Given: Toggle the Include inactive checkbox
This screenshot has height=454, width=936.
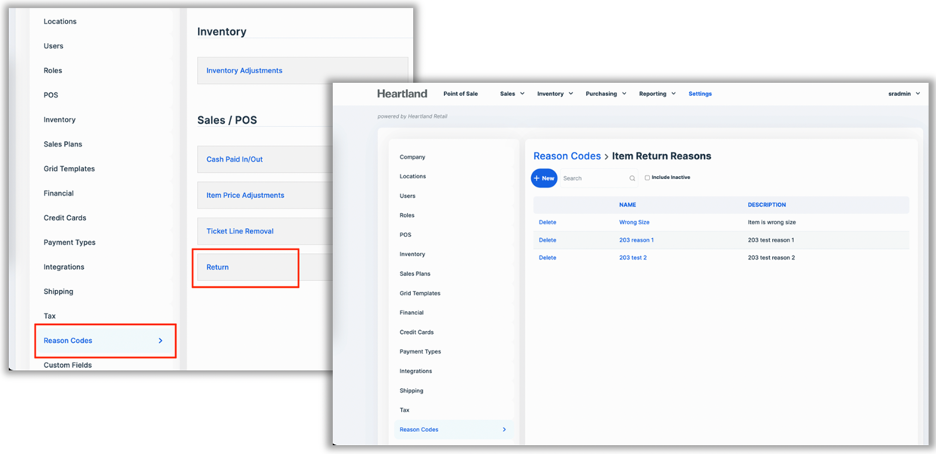Looking at the screenshot, I should point(647,178).
